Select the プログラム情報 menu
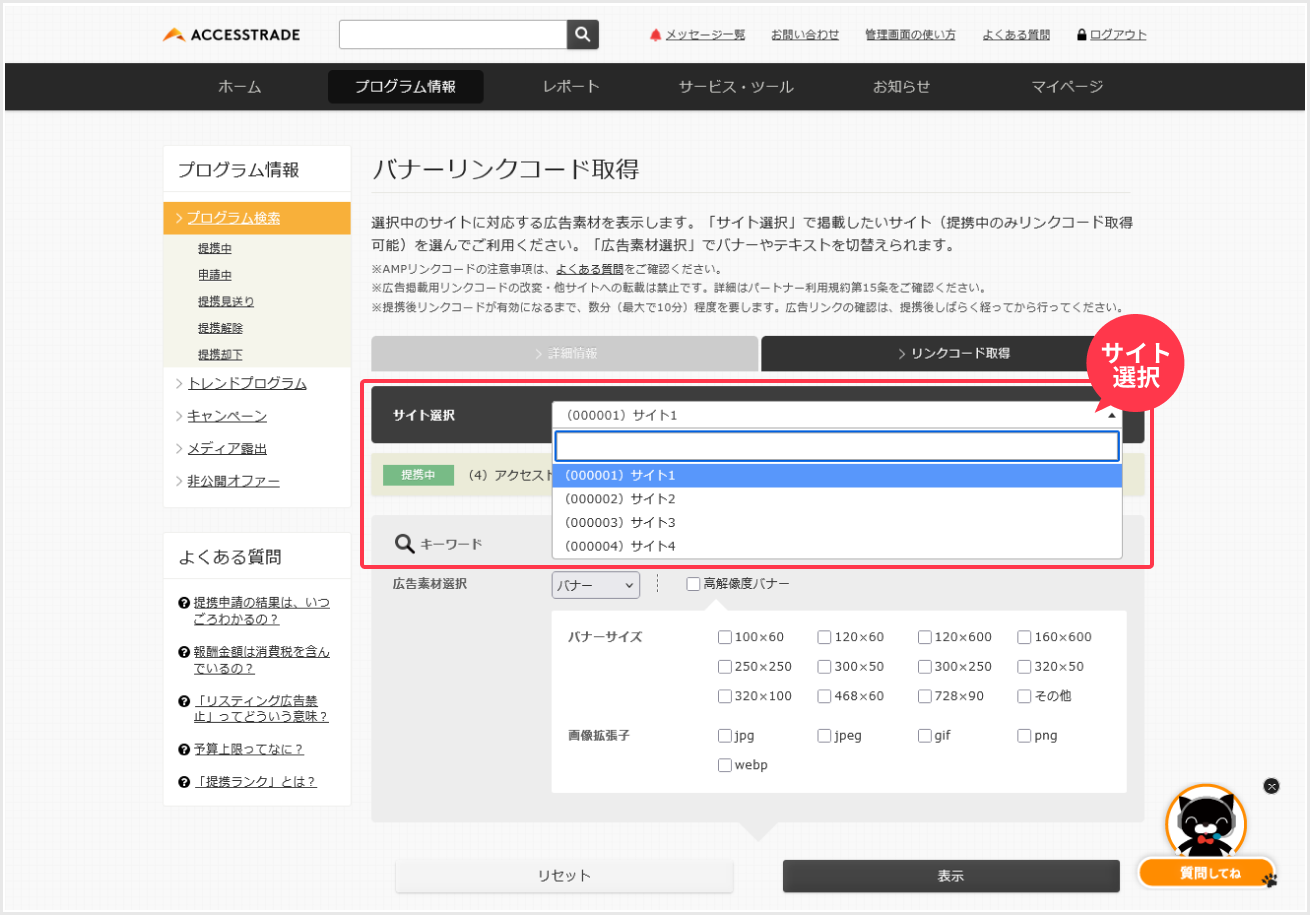 (405, 87)
